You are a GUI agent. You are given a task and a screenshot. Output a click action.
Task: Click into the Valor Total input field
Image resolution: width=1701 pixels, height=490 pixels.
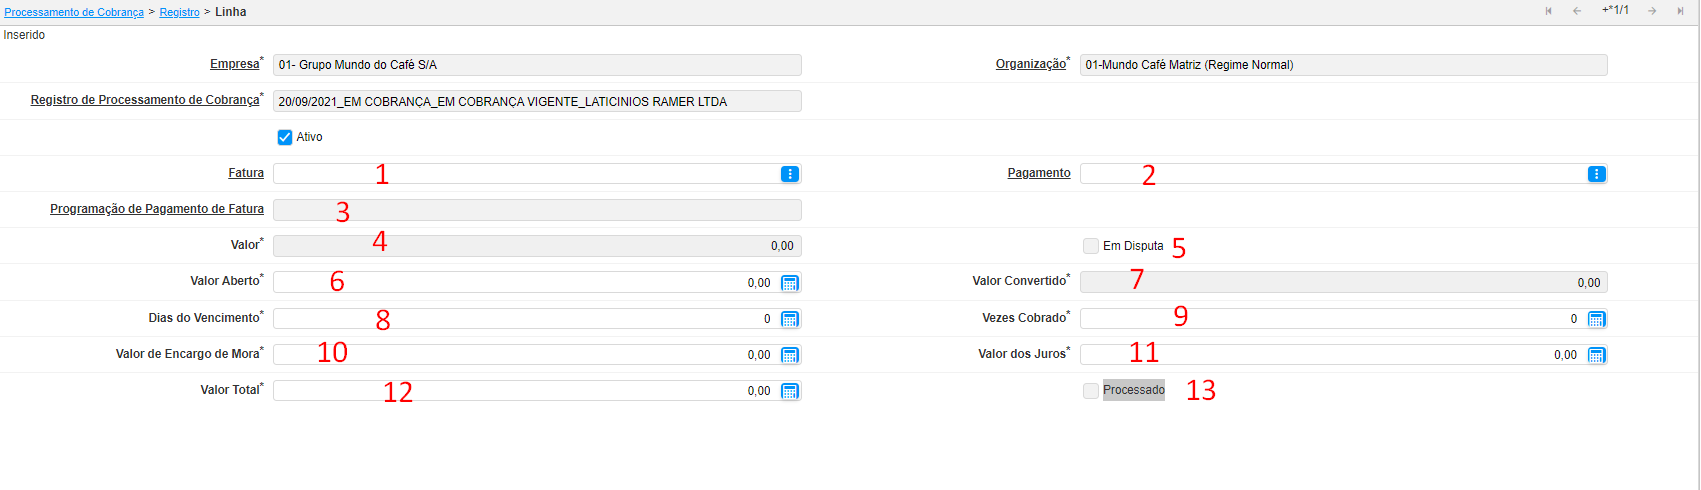(520, 391)
